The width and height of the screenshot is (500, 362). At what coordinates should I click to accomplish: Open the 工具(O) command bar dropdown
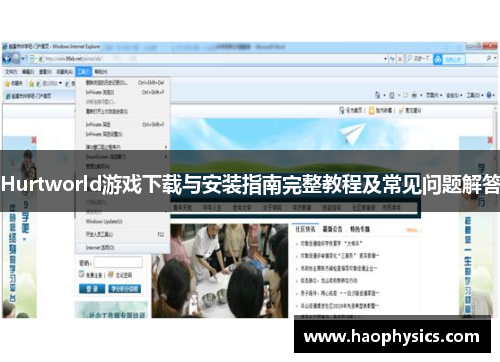[x=475, y=95]
